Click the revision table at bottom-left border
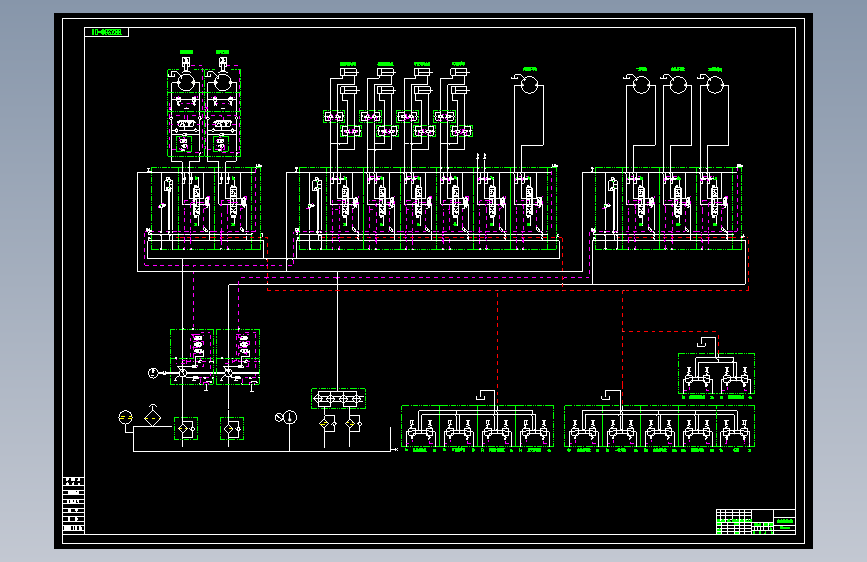Screen dimensions: 867x562 click(74, 505)
